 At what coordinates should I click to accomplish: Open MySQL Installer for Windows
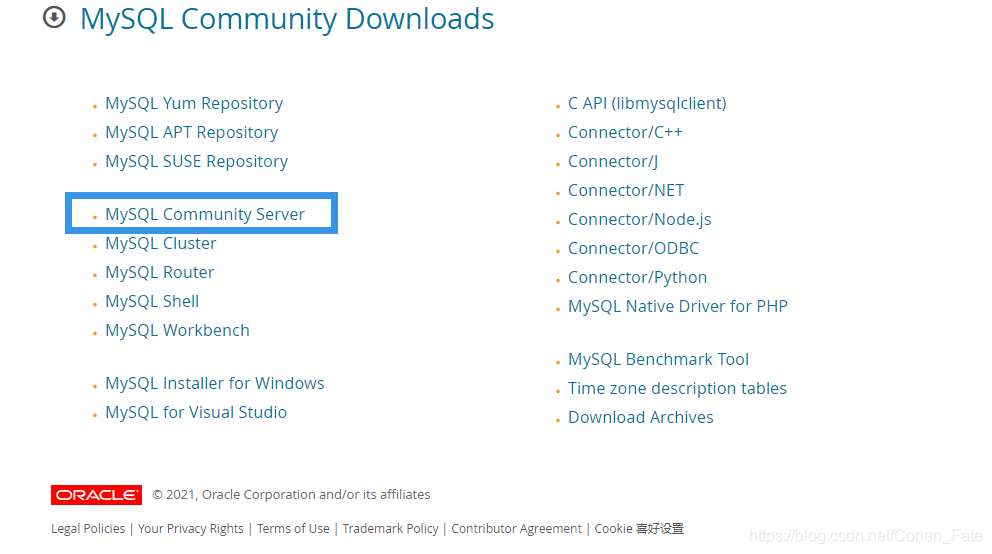(214, 383)
